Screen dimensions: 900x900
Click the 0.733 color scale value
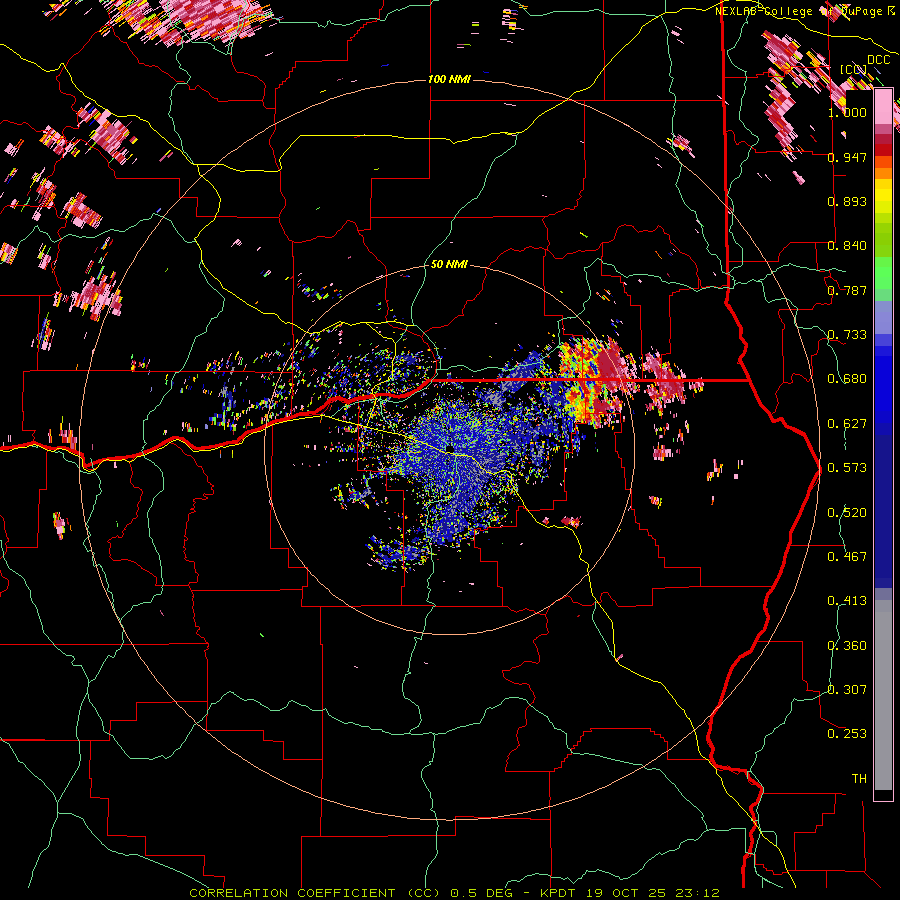847,335
